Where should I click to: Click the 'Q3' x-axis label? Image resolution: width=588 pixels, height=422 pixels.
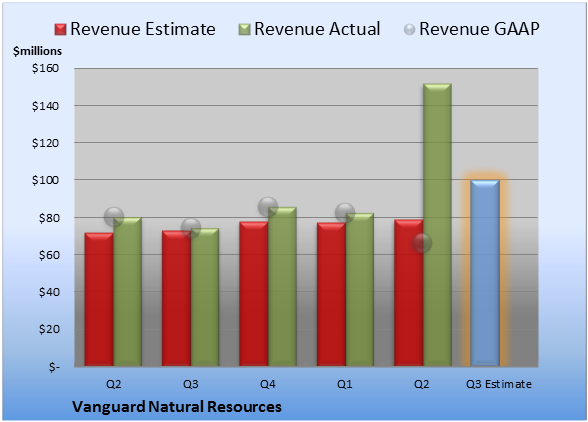pos(191,384)
